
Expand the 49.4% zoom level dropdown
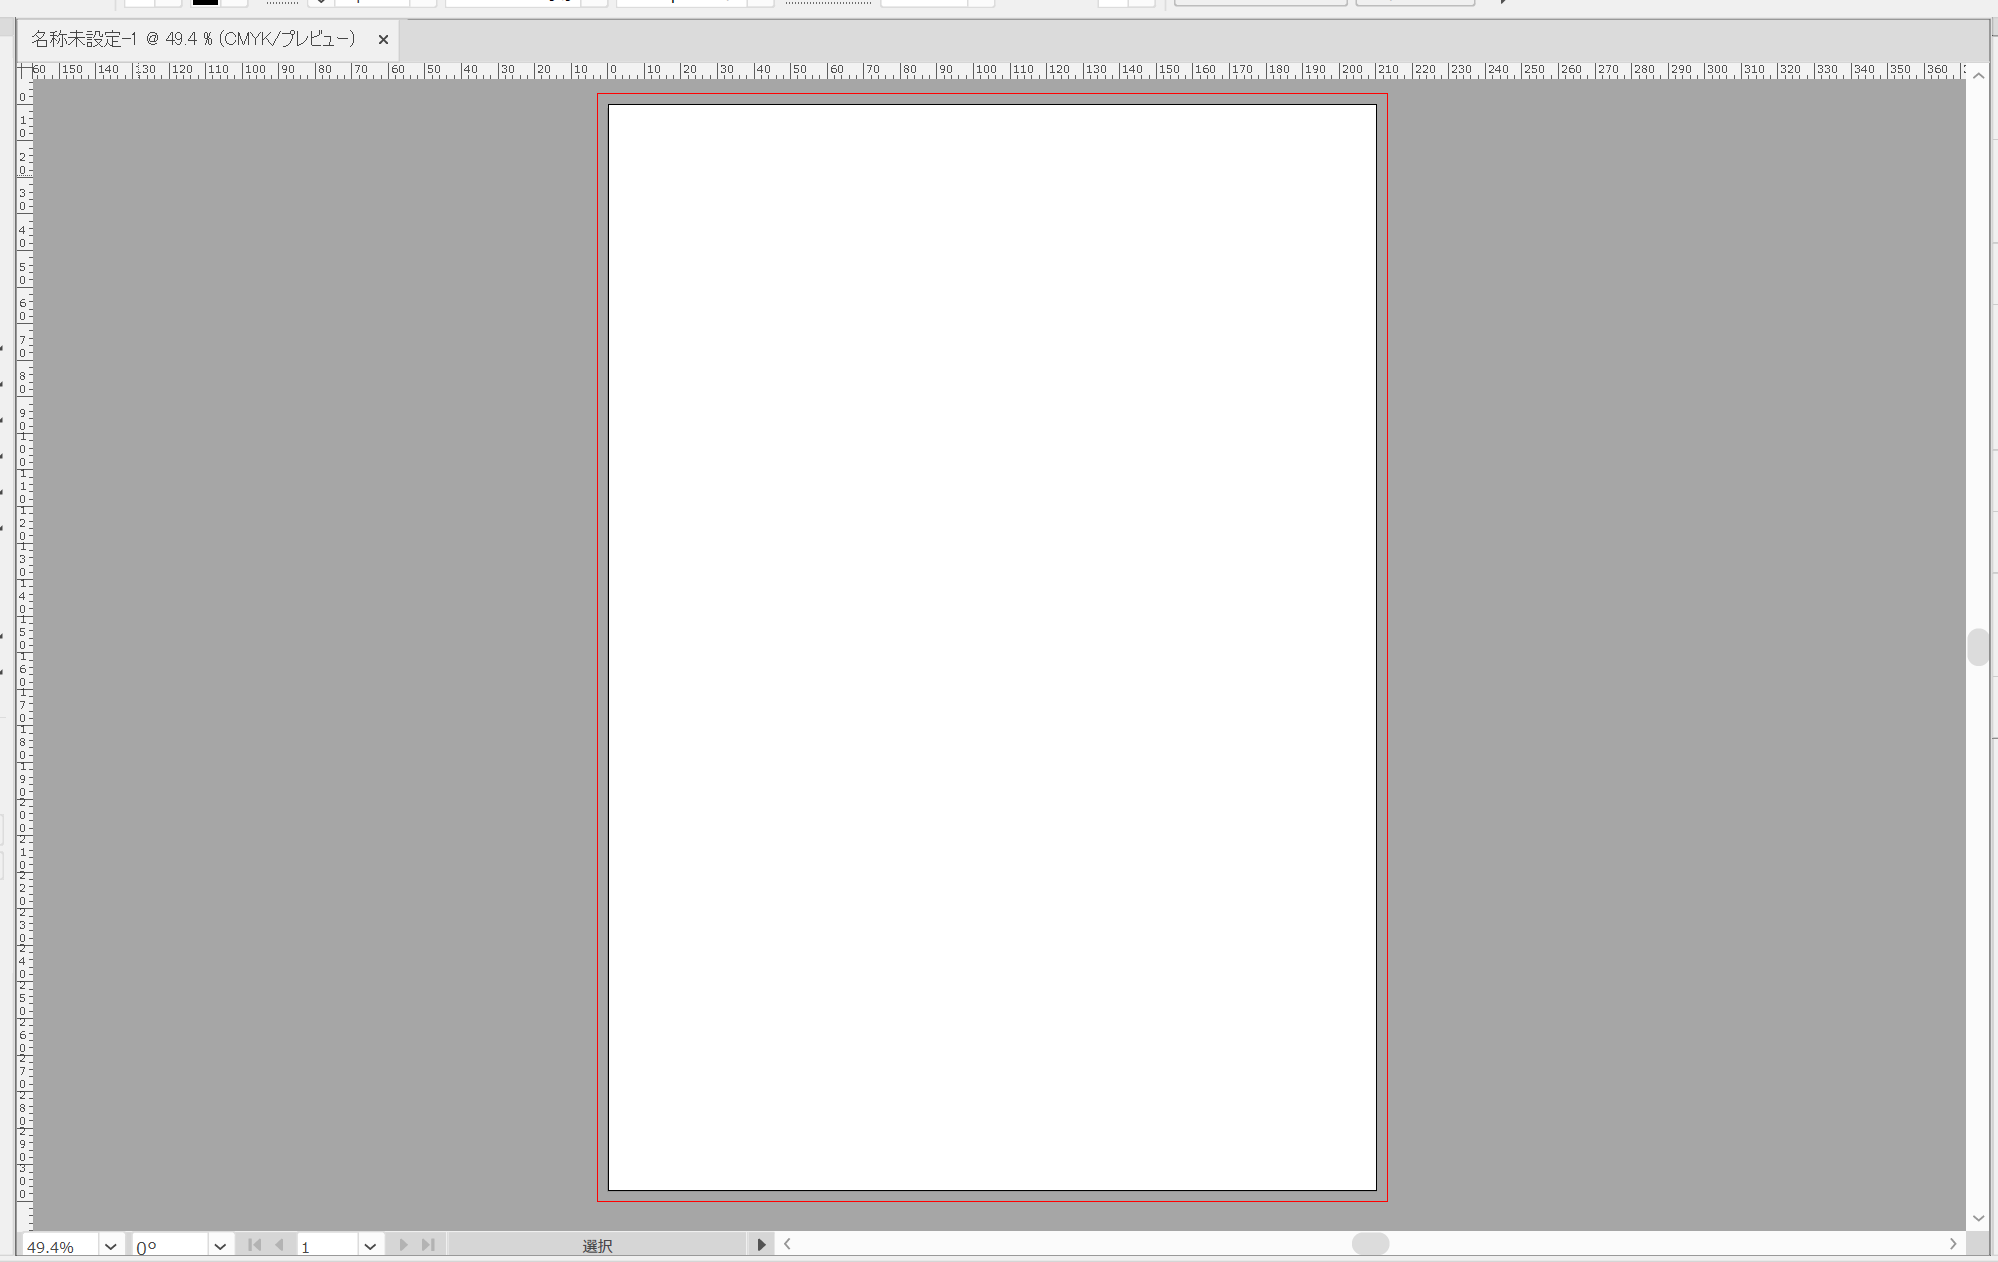click(x=110, y=1246)
